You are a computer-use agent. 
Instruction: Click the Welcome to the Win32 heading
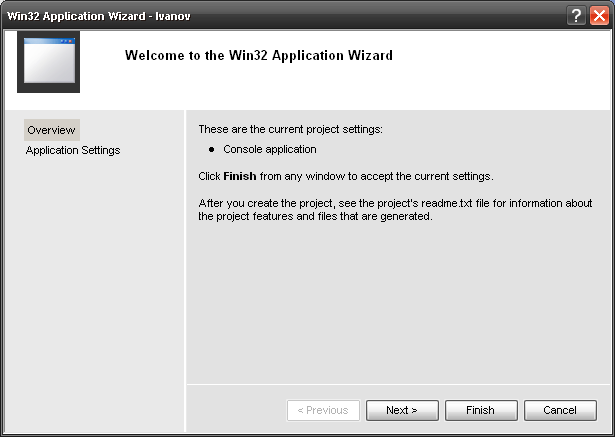(259, 55)
